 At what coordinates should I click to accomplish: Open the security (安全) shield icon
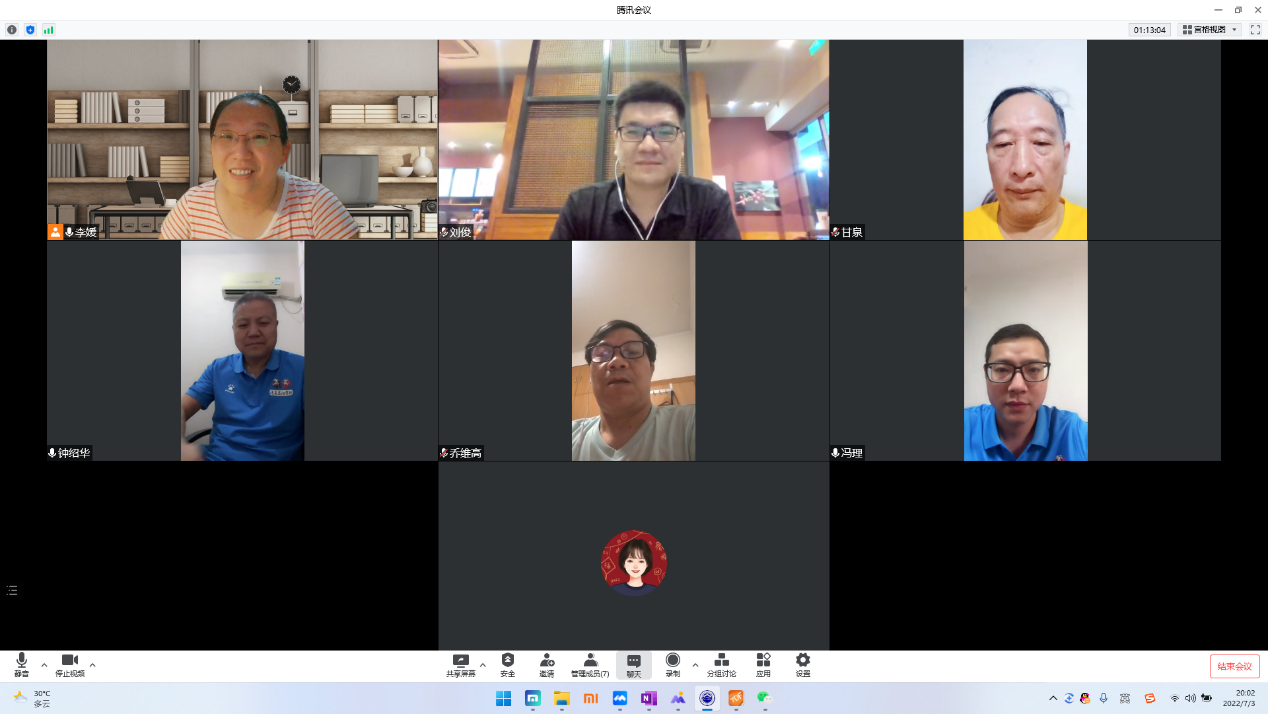(x=508, y=662)
